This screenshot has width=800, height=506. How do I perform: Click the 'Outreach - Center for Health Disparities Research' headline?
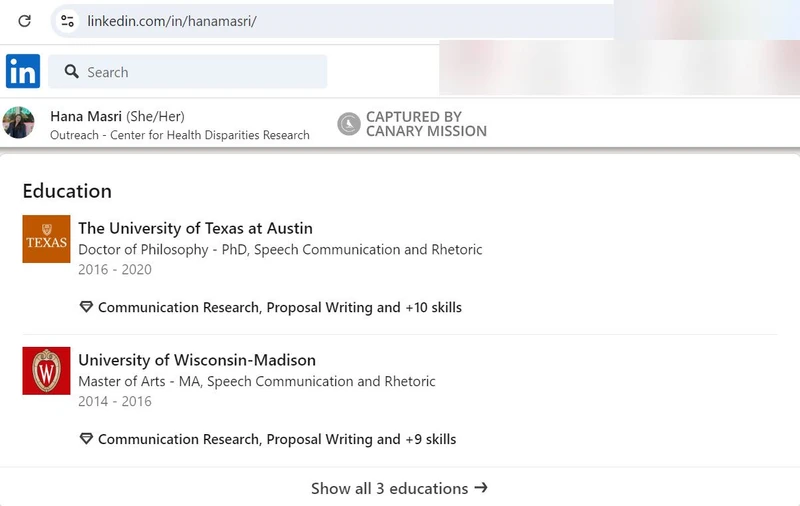coord(180,135)
